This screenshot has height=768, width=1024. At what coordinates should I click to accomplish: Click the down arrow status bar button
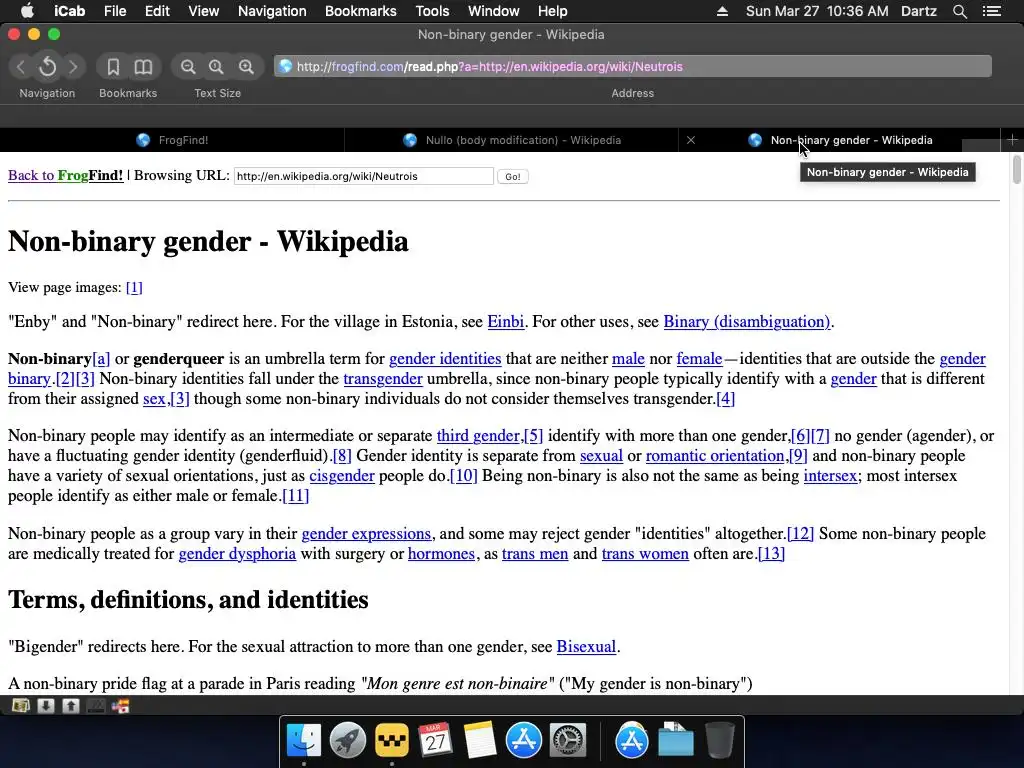point(46,705)
